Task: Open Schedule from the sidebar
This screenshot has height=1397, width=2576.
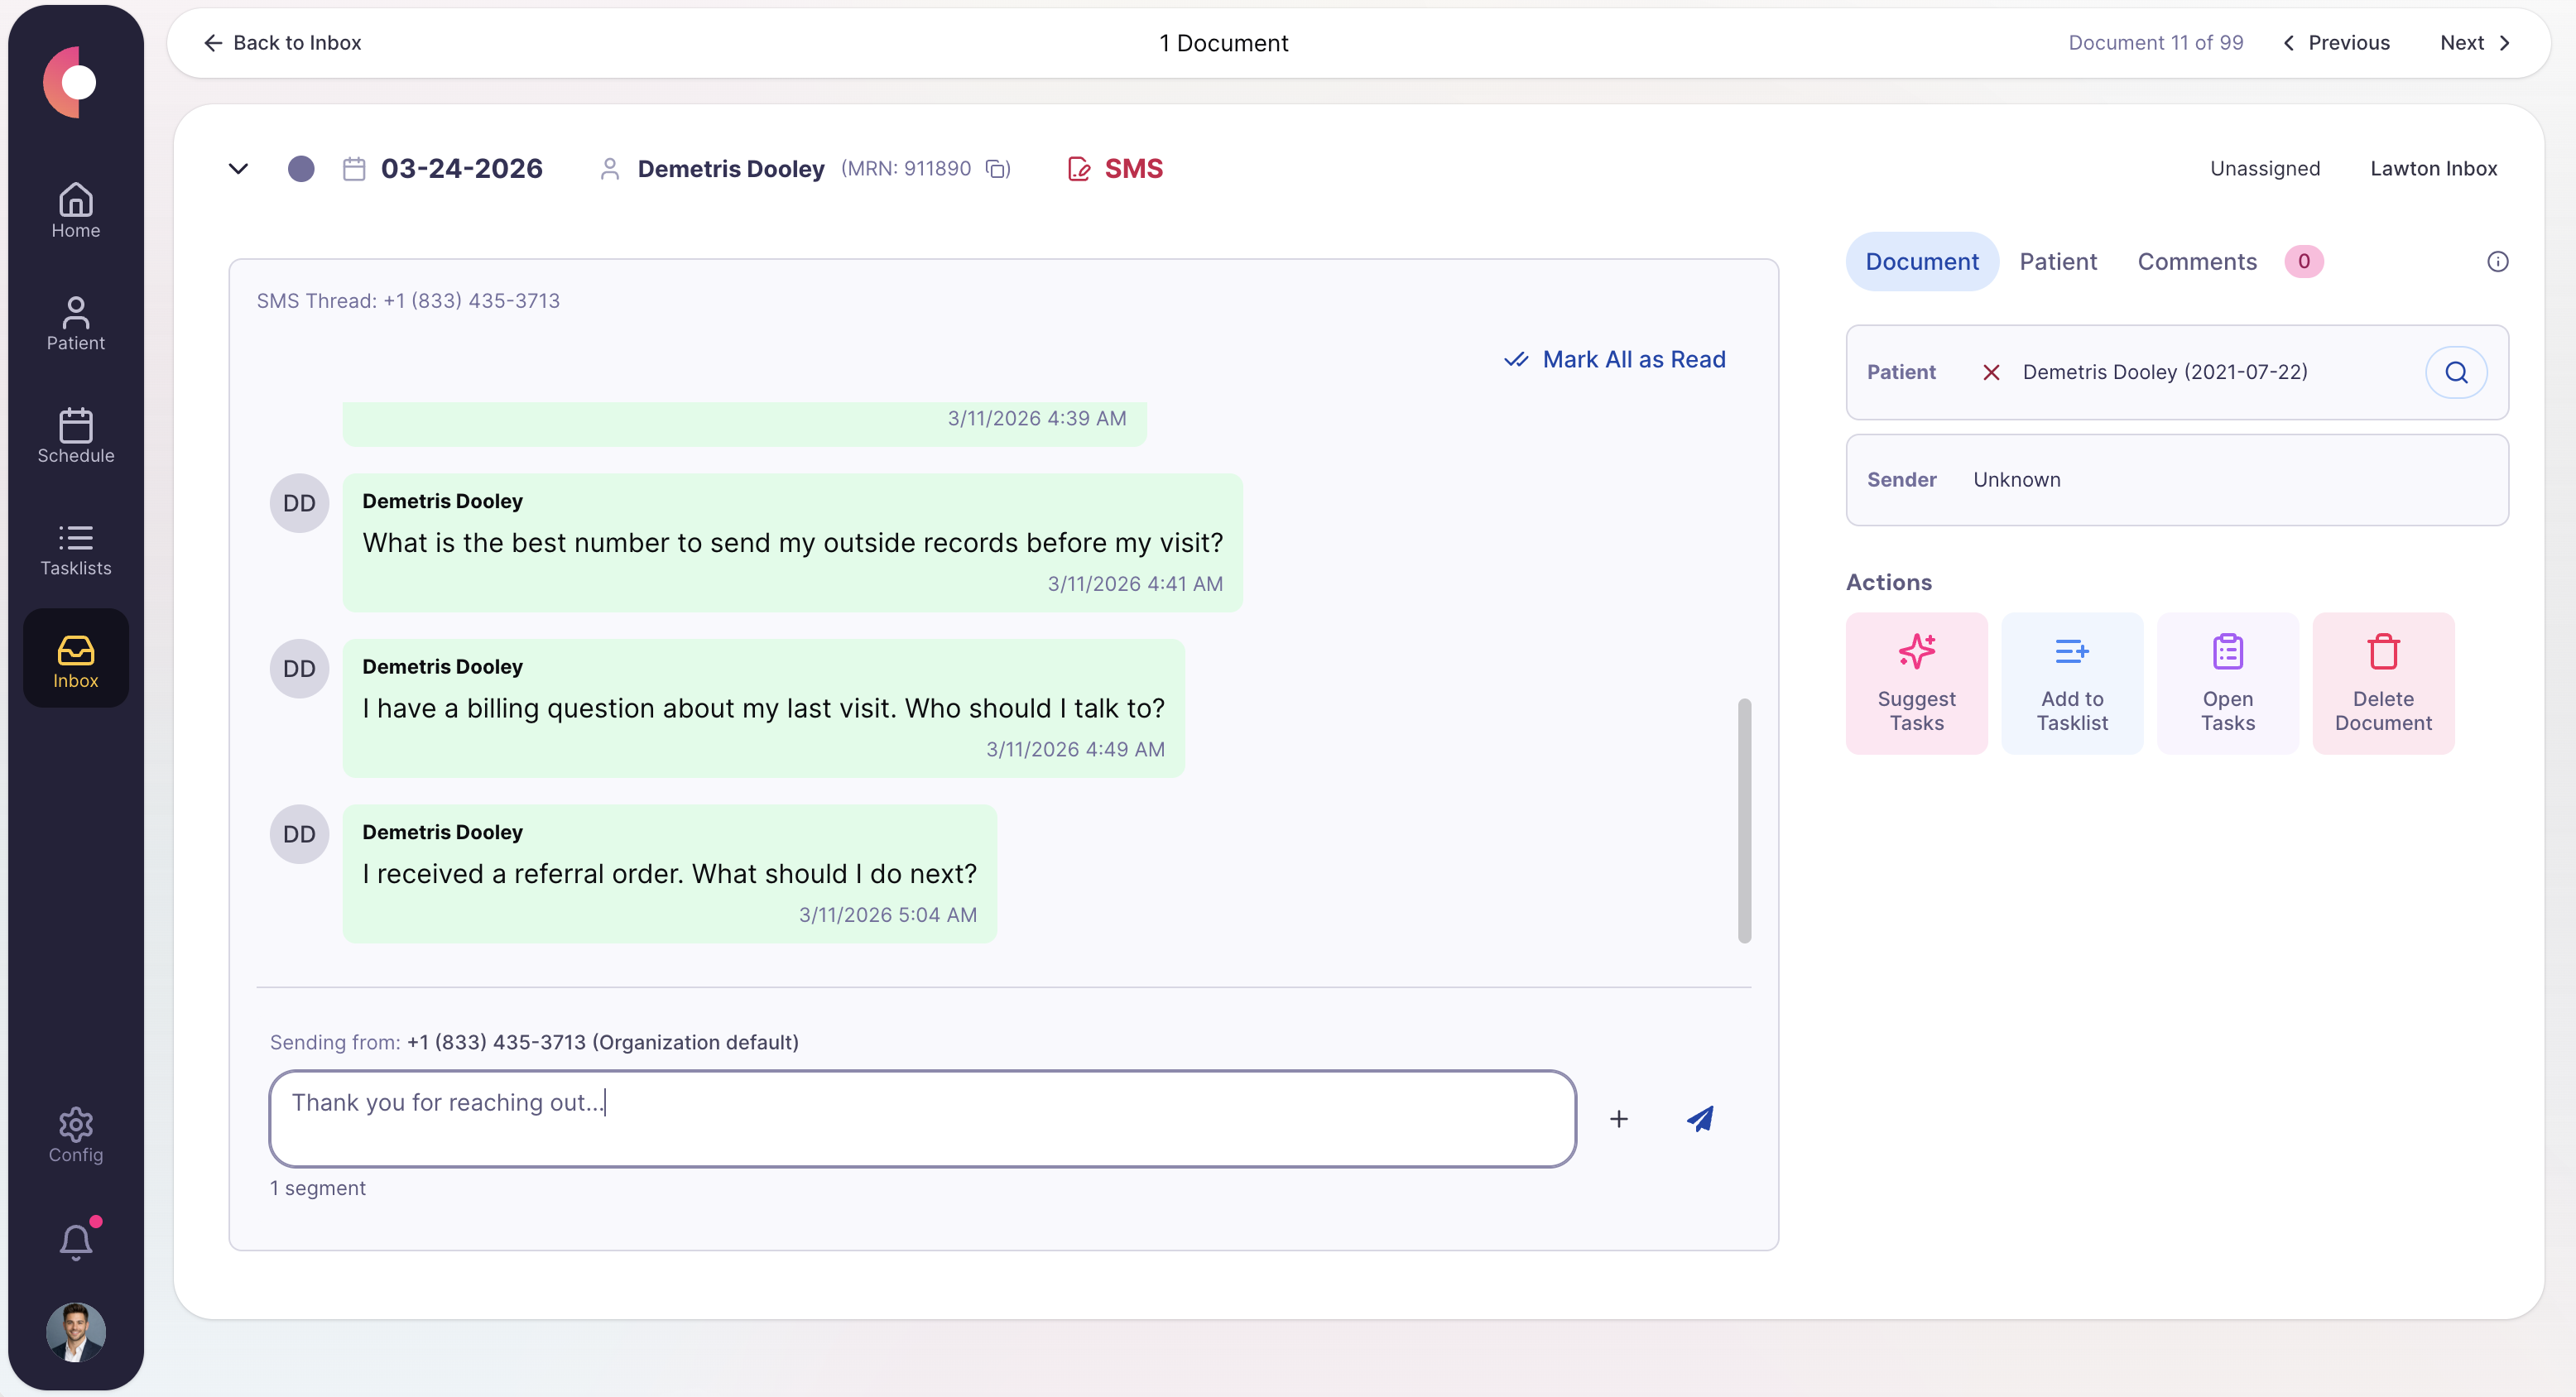Action: 76,437
